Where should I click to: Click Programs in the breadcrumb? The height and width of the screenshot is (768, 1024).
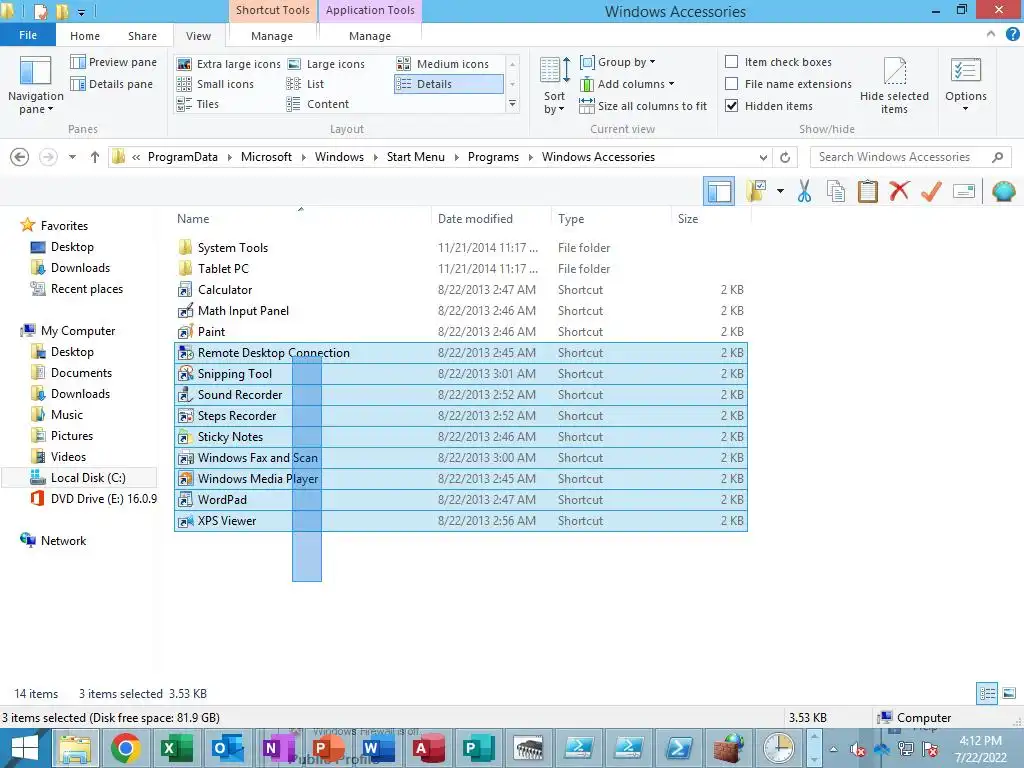click(x=493, y=157)
